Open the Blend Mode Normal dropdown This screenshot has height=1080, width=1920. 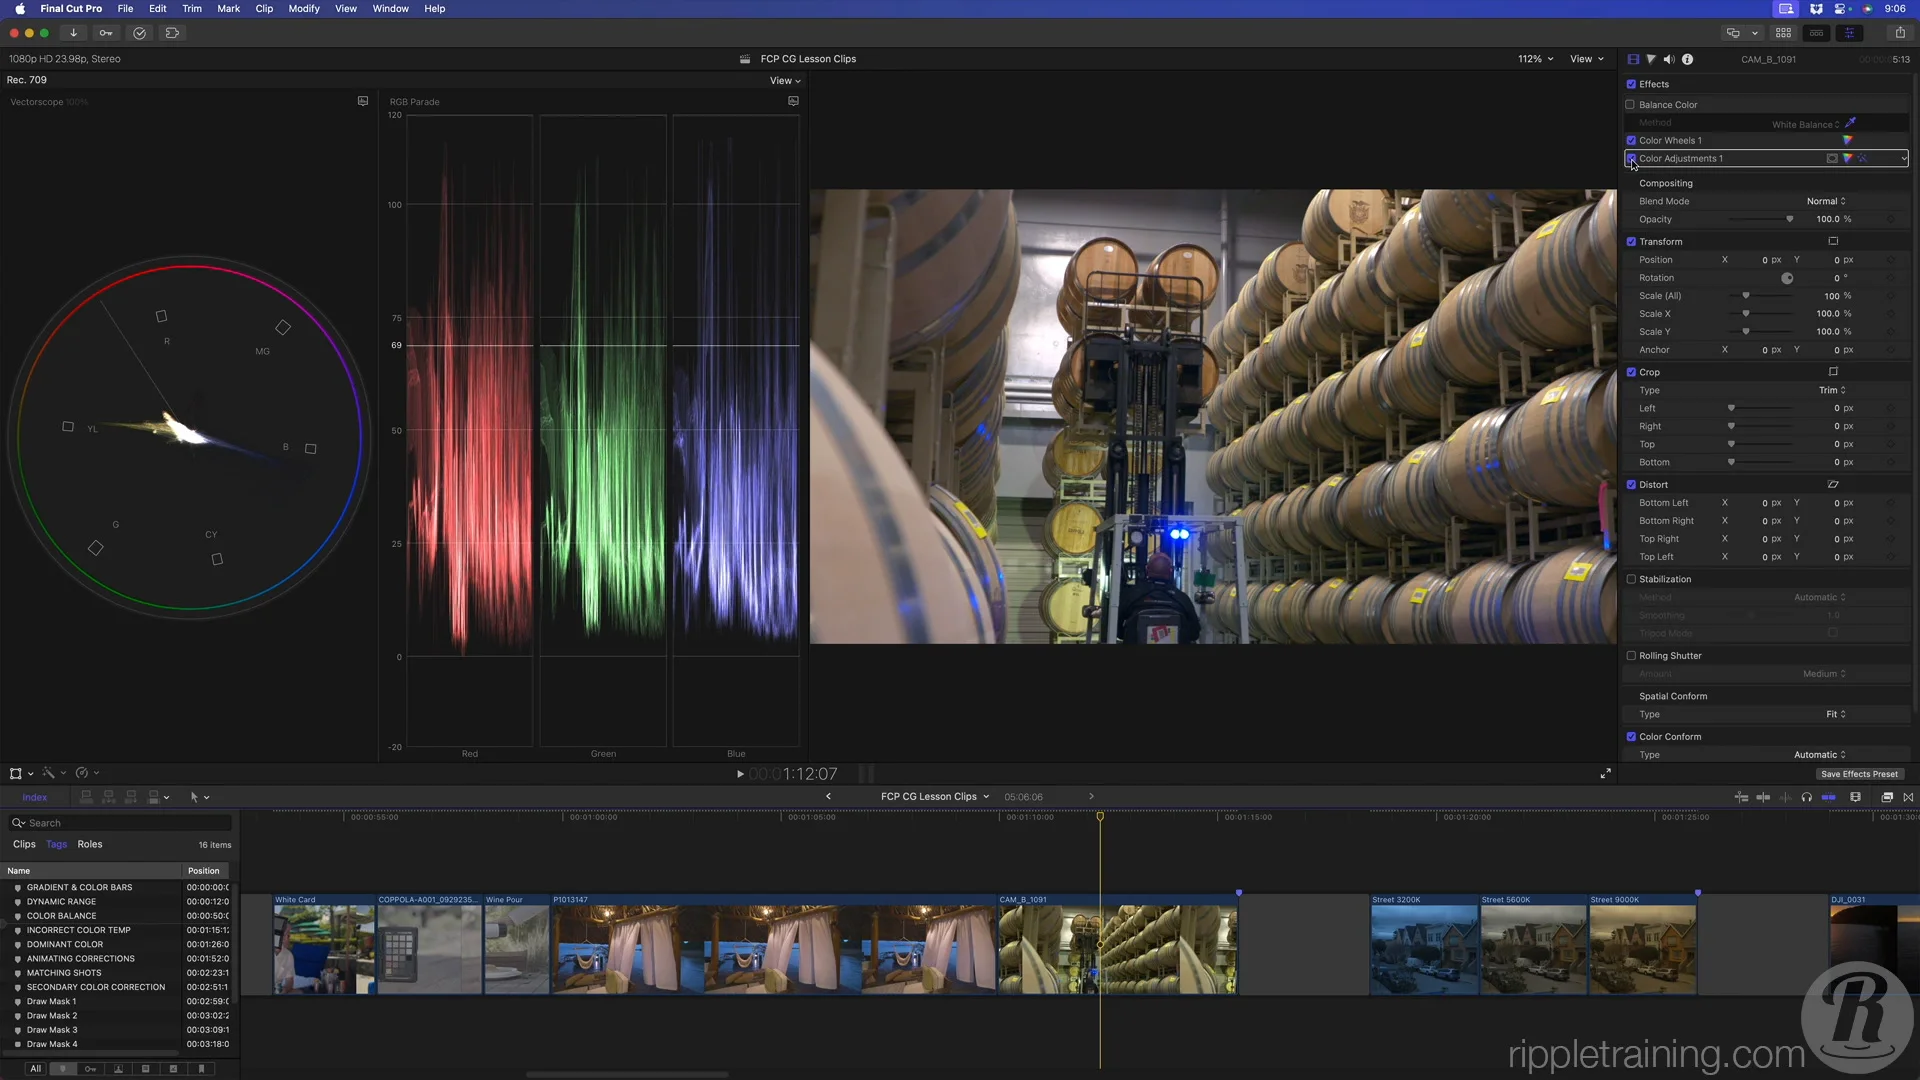click(x=1826, y=201)
